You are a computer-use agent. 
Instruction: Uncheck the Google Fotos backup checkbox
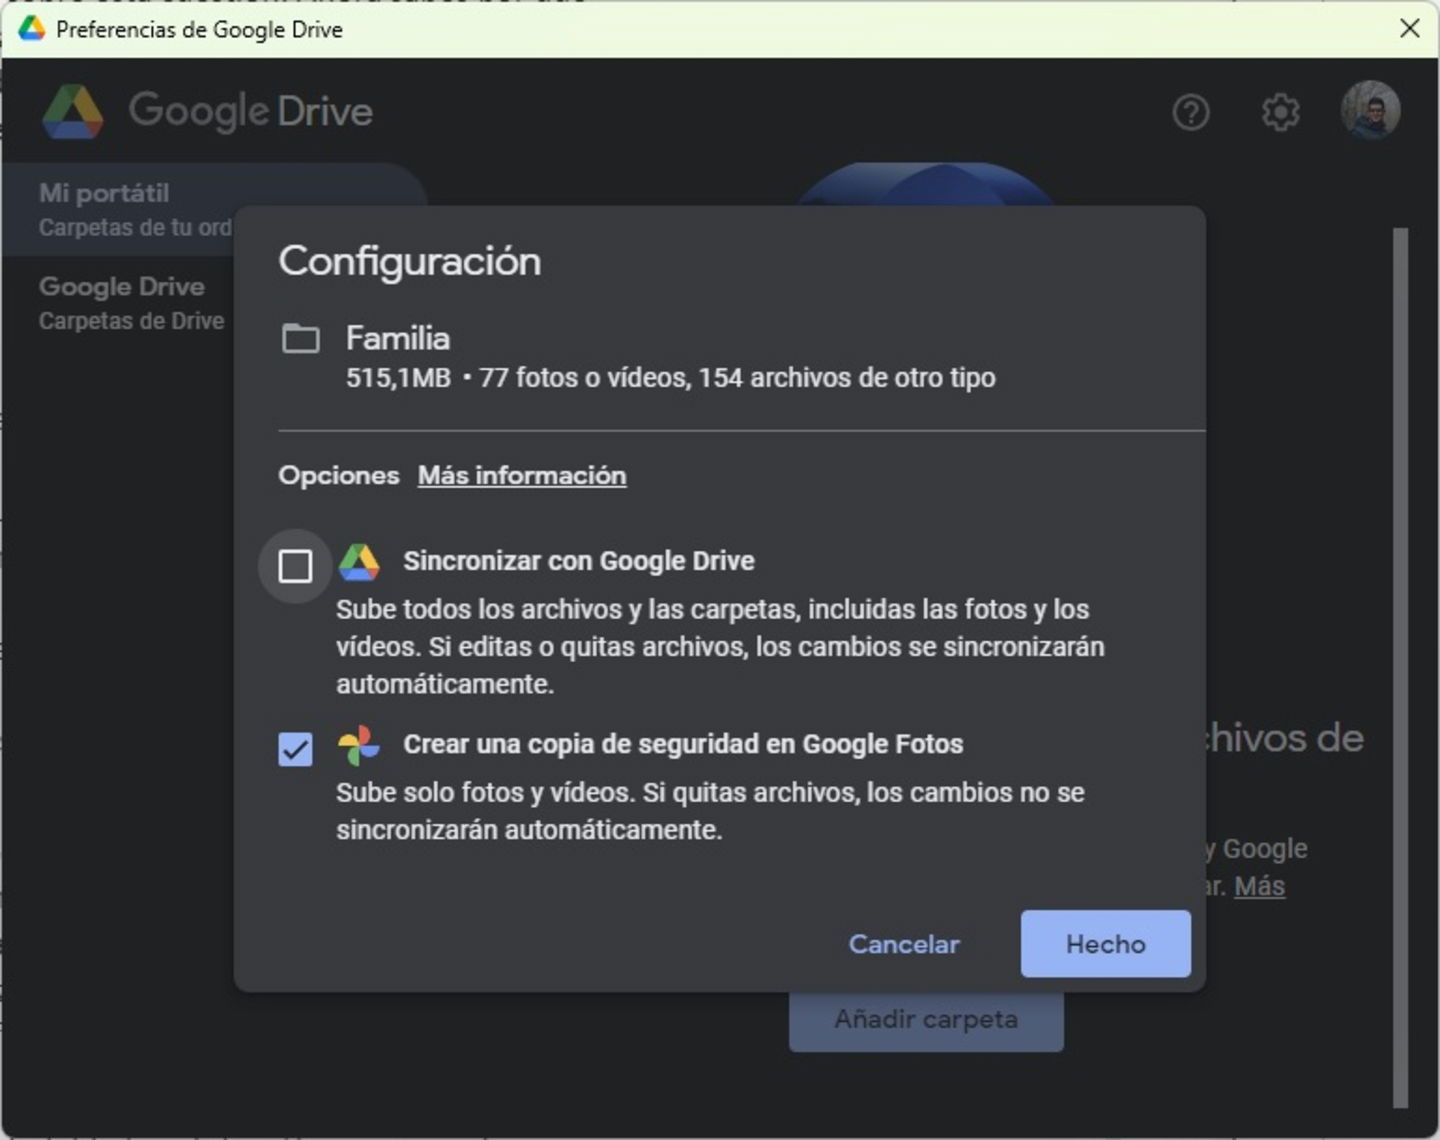point(295,749)
